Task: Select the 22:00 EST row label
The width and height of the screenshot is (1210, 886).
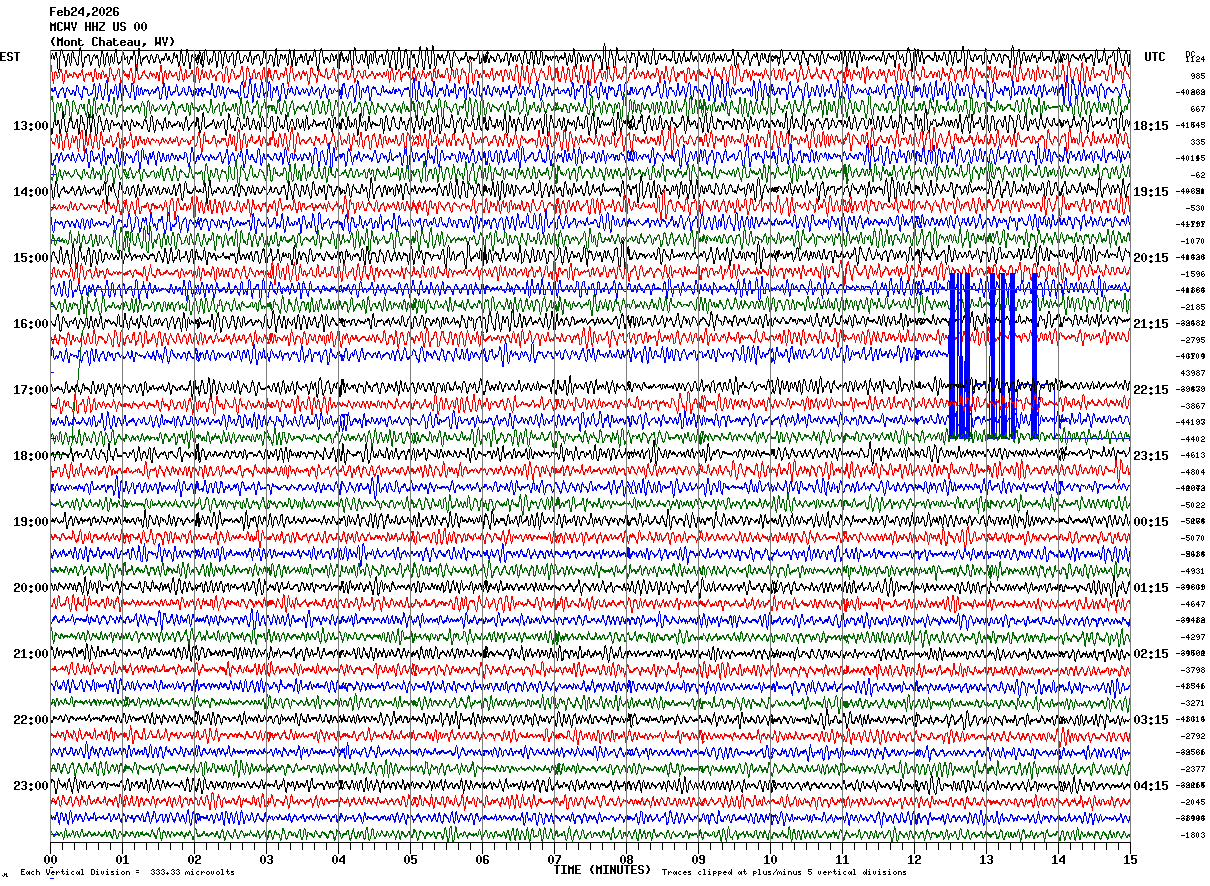Action: pyautogui.click(x=31, y=720)
